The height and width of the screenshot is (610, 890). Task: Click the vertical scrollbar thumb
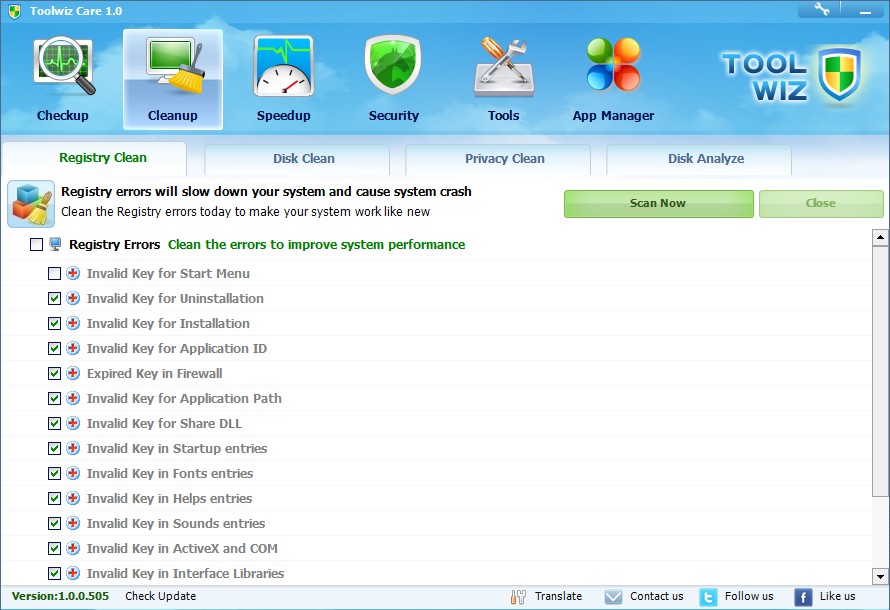[880, 372]
